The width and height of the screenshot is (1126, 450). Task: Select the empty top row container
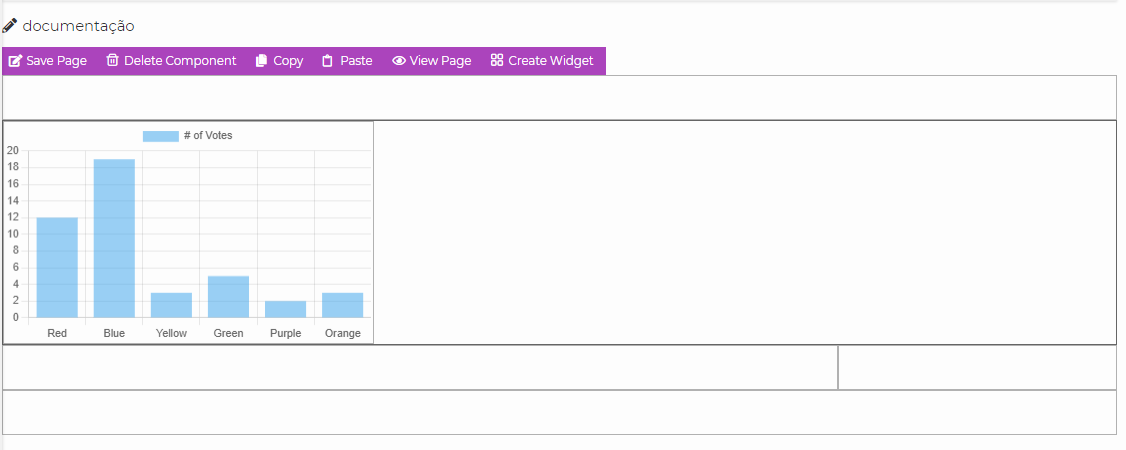(559, 98)
